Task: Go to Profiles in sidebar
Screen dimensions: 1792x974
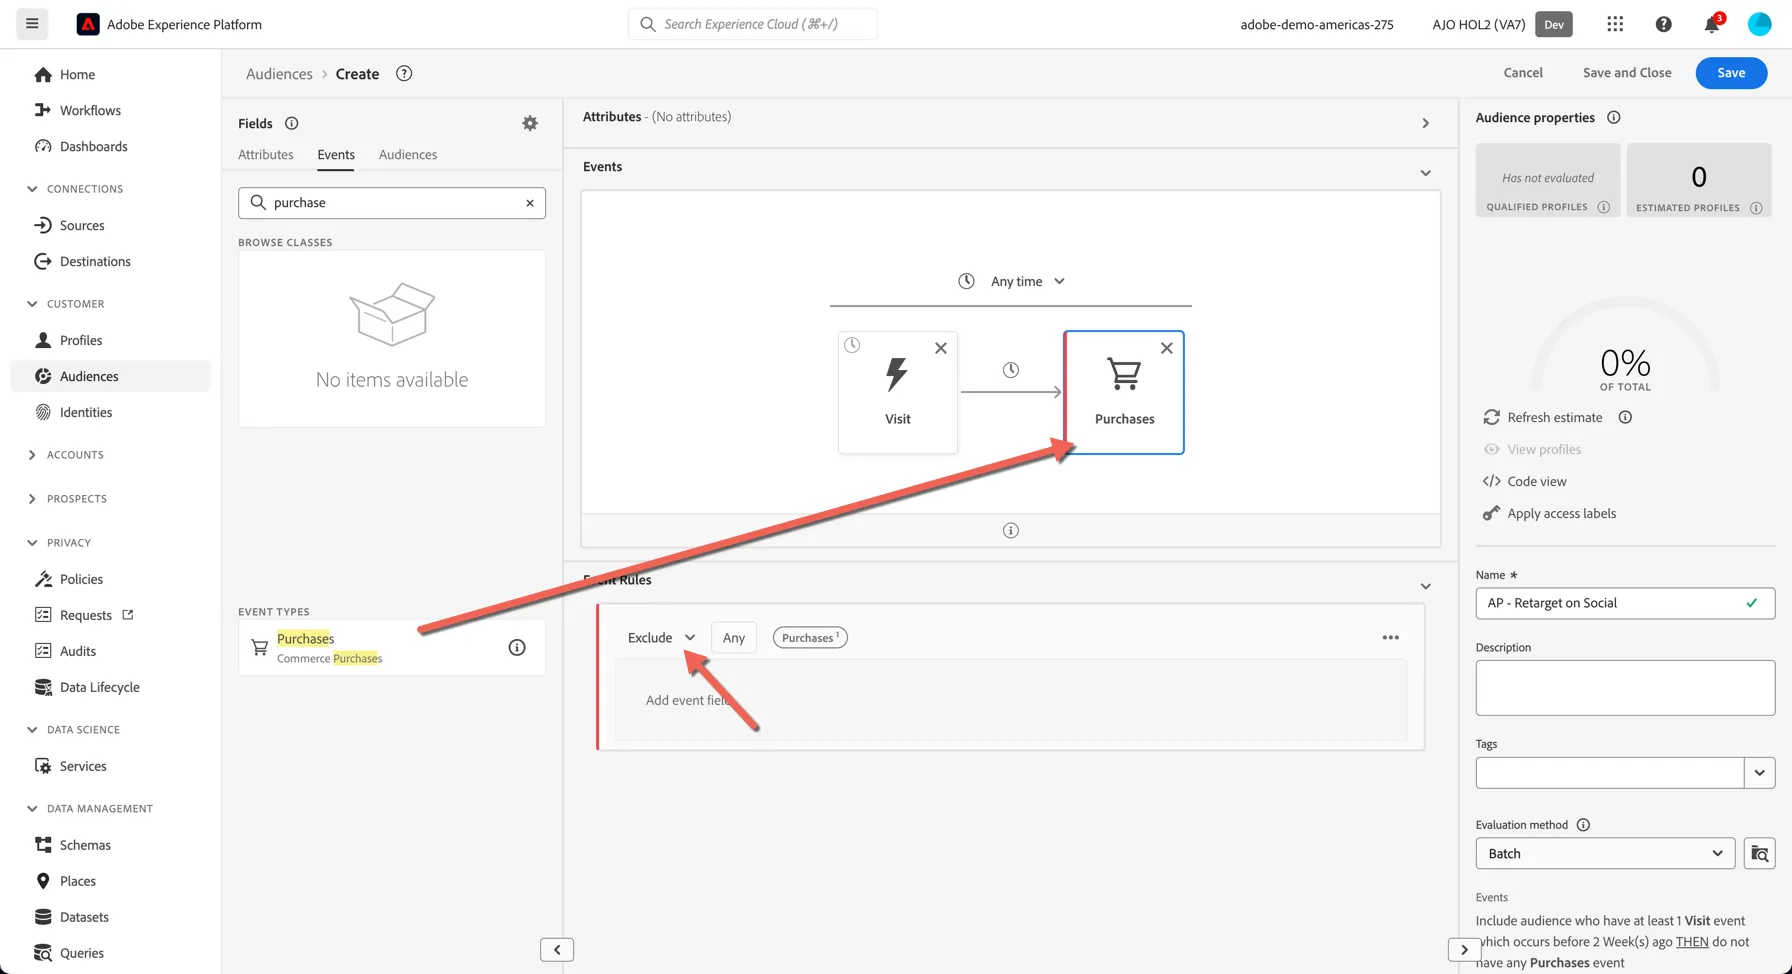Action: click(81, 340)
